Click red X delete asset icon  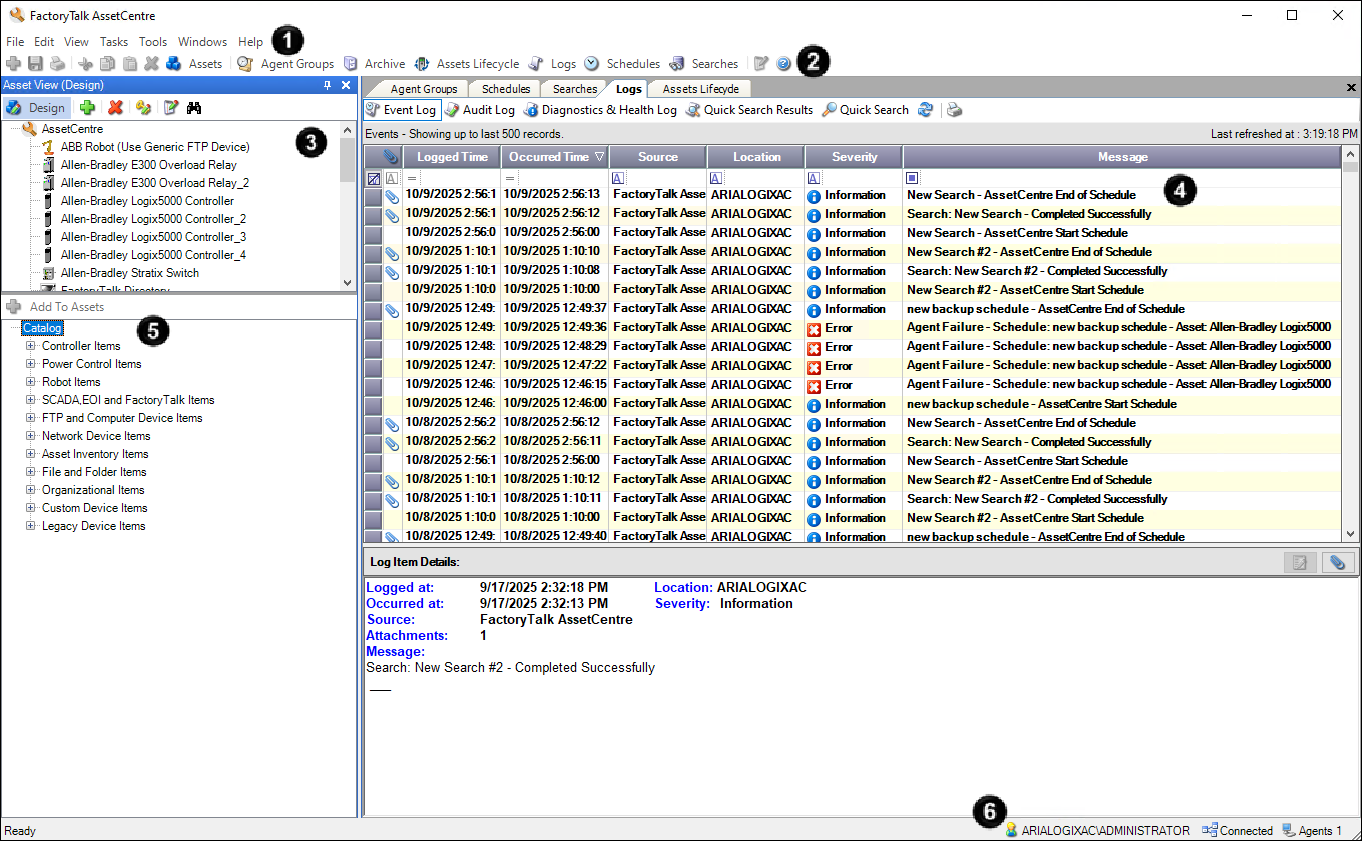[x=116, y=108]
